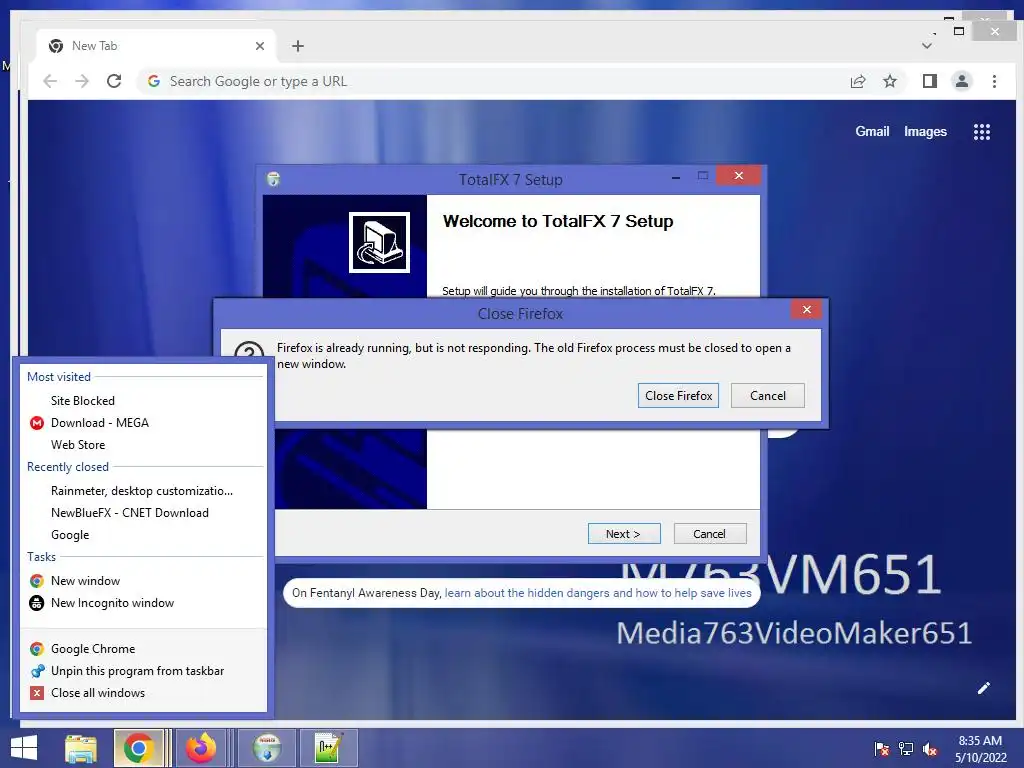1024x768 pixels.
Task: Click the Chrome forward arrow
Action: (82, 81)
